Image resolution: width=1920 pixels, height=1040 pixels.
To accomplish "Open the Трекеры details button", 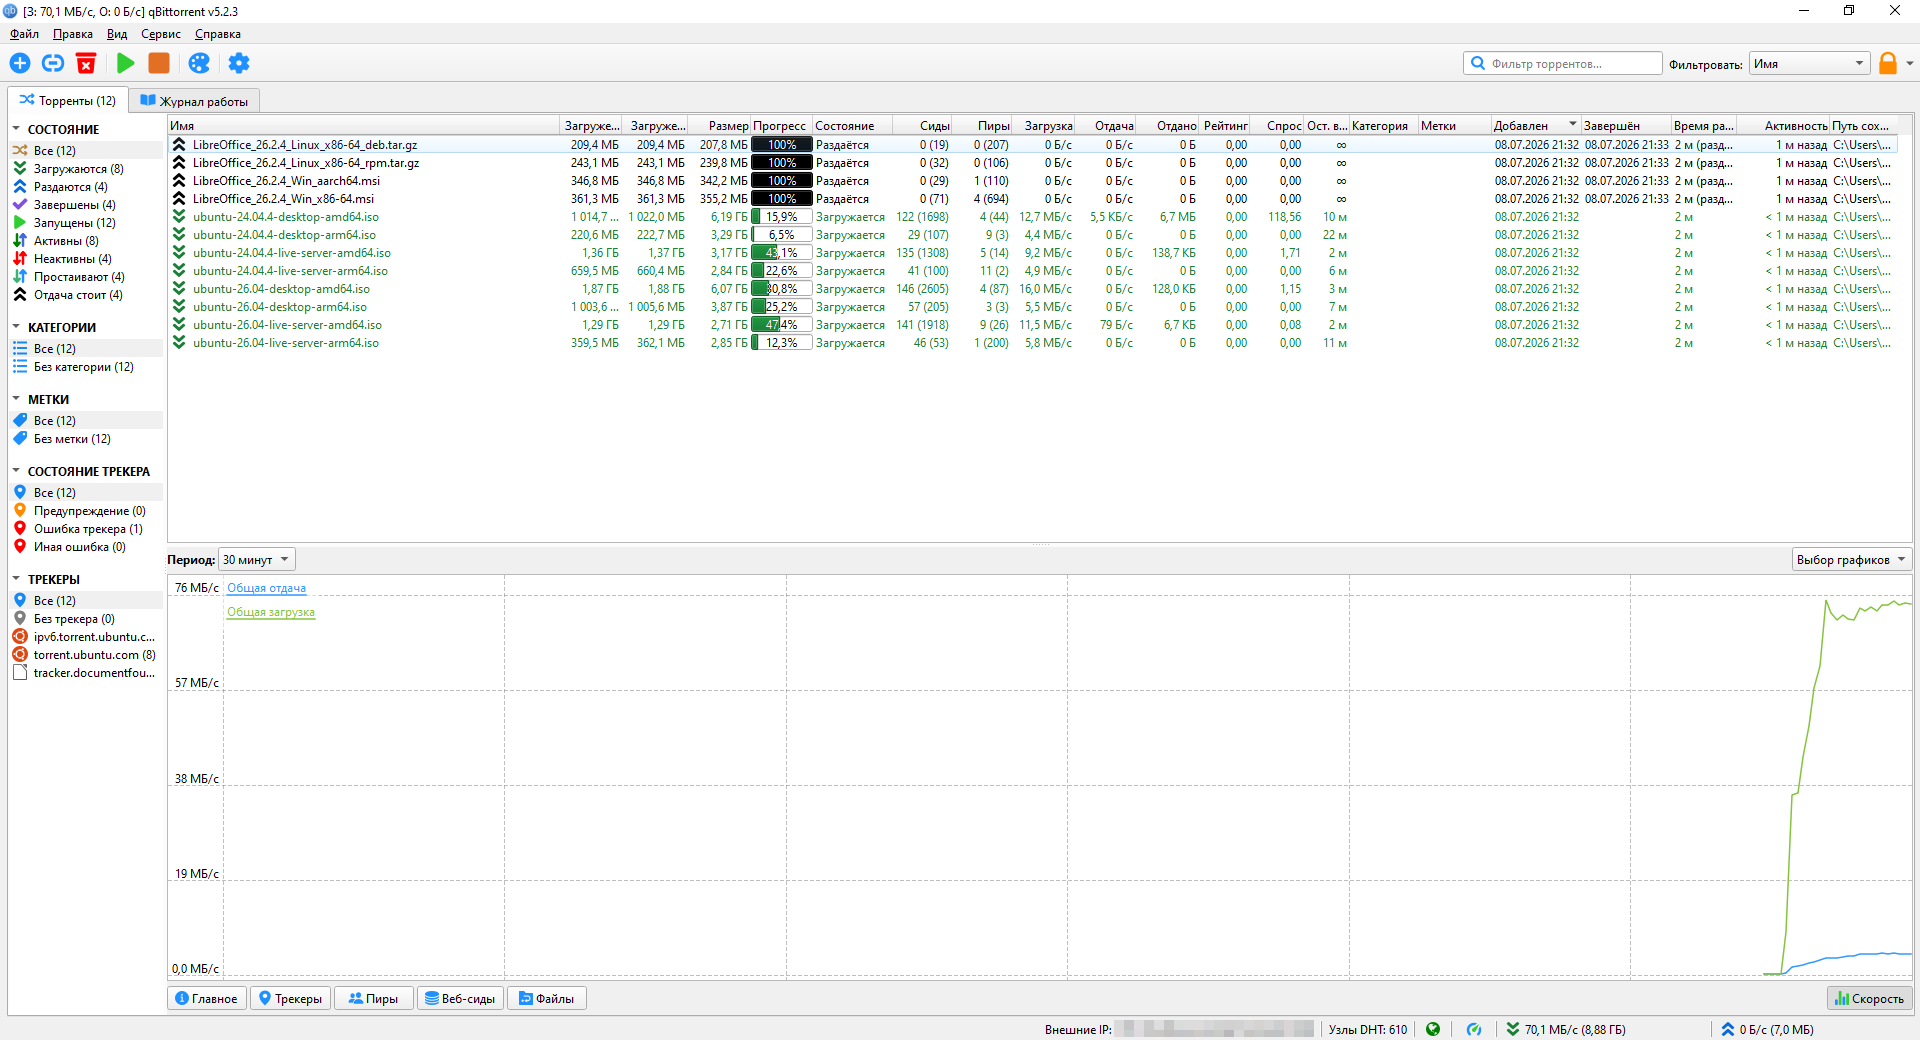I will click(x=290, y=998).
